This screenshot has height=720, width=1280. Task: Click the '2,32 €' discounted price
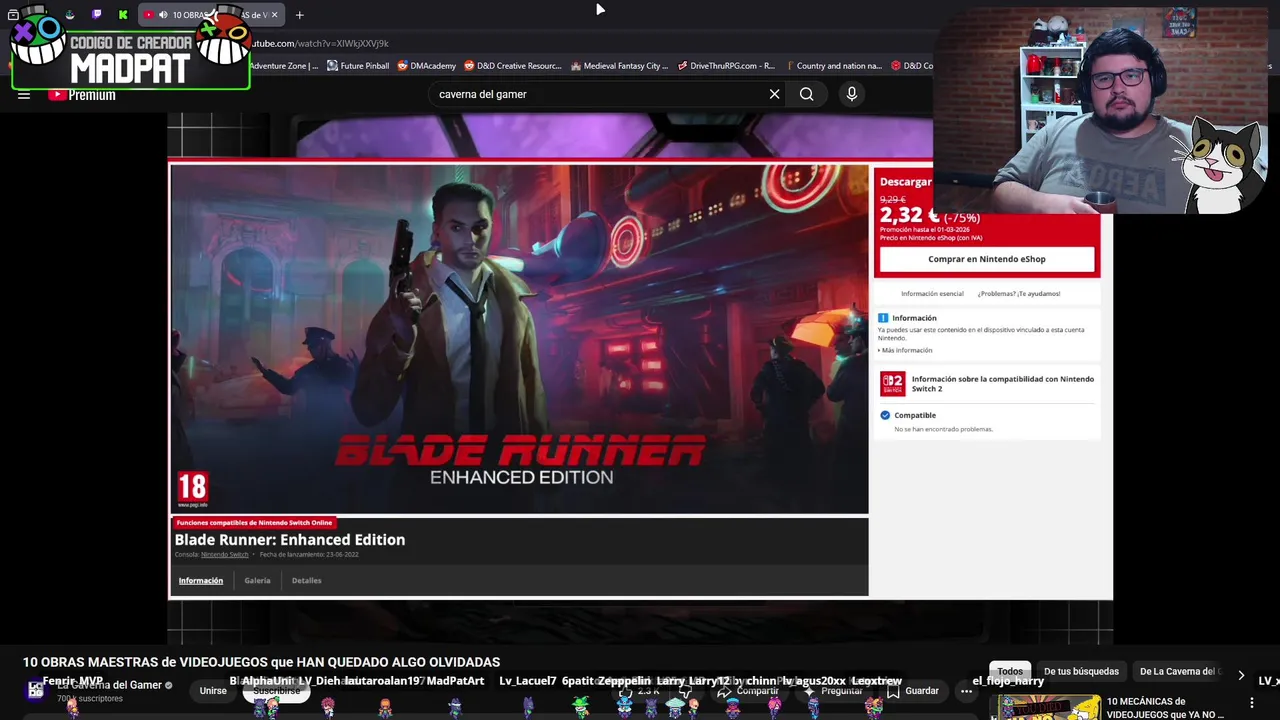pyautogui.click(x=909, y=215)
